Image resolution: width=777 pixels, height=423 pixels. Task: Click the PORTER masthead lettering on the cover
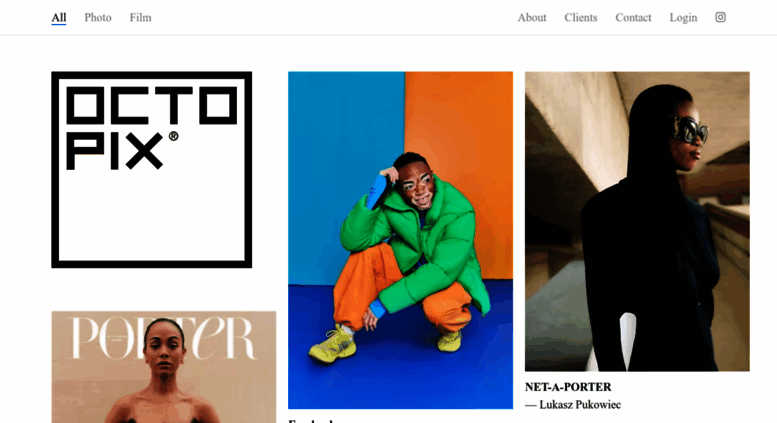click(x=164, y=338)
